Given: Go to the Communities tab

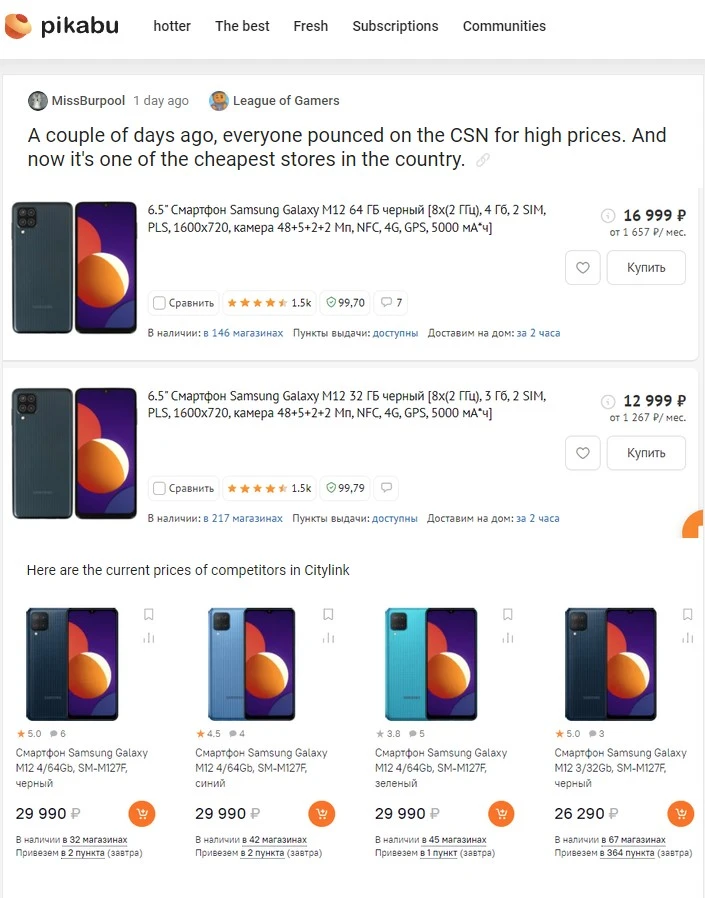Looking at the screenshot, I should [504, 26].
